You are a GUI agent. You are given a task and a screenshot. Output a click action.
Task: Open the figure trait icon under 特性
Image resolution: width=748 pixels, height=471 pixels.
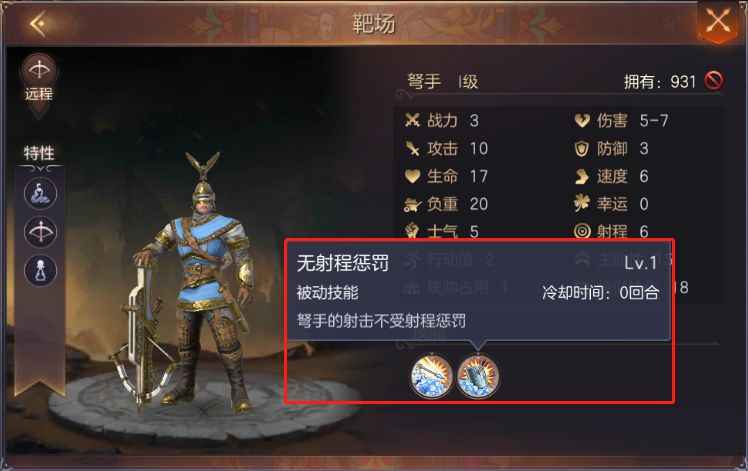[x=41, y=271]
